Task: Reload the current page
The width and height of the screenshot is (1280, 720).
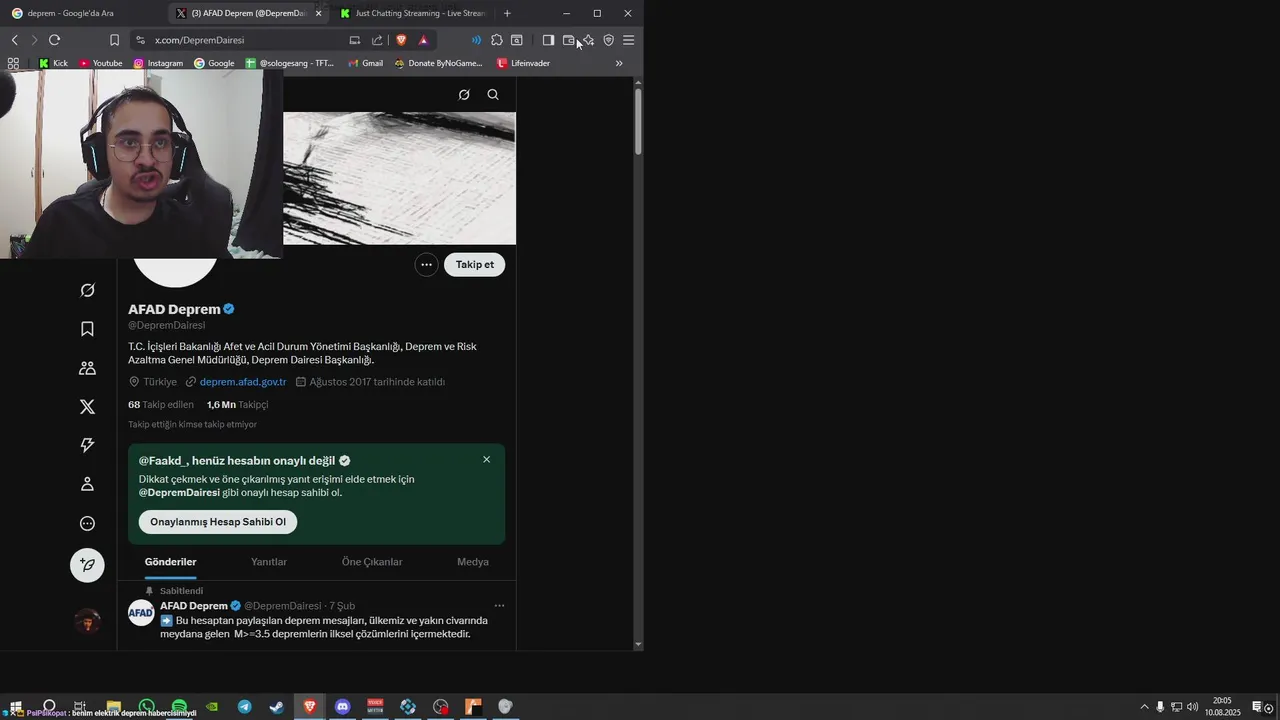Action: [x=54, y=40]
